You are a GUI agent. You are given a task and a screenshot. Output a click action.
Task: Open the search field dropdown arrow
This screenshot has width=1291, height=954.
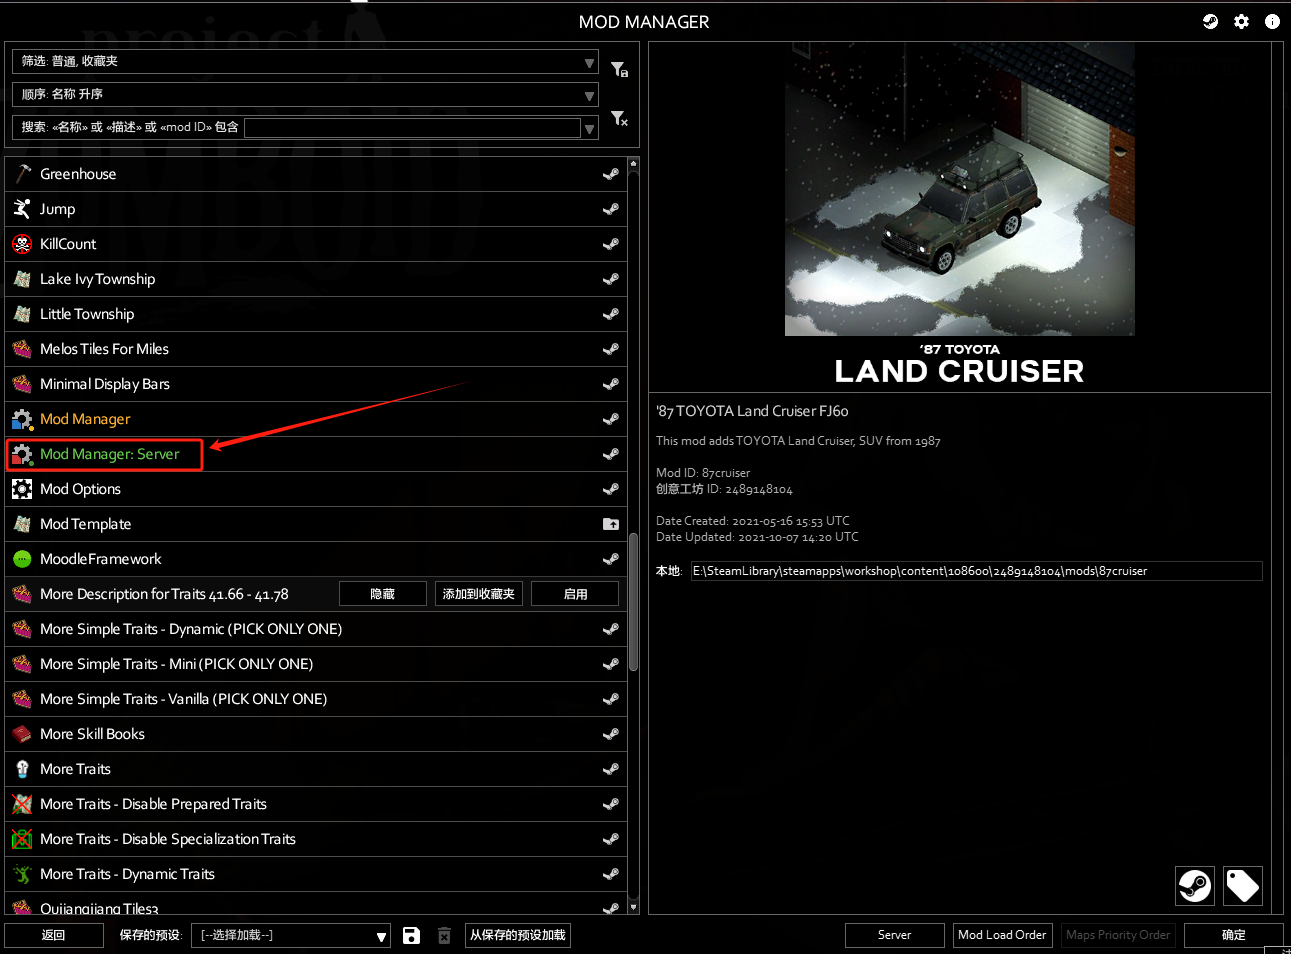click(x=590, y=128)
